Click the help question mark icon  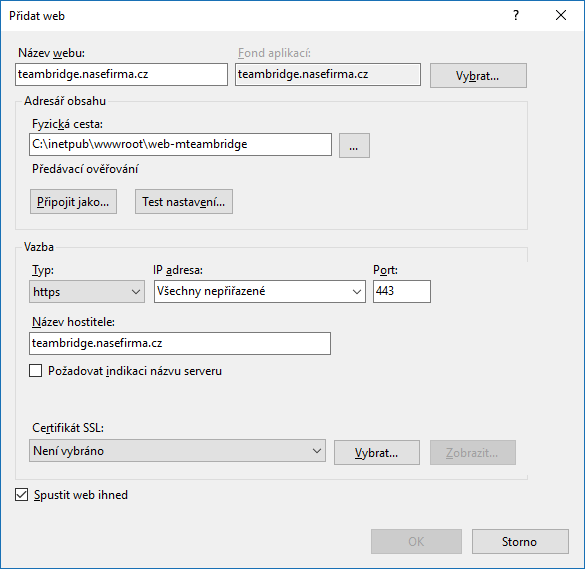coord(516,15)
